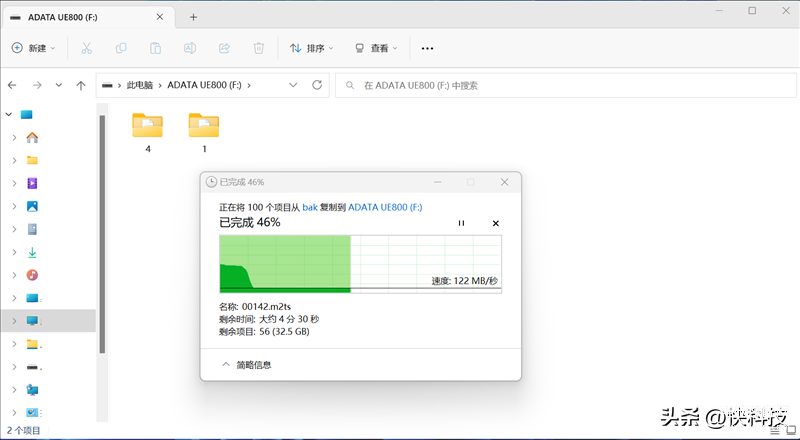Click the Rename icon in toolbar
This screenshot has height=440, width=800.
190,48
